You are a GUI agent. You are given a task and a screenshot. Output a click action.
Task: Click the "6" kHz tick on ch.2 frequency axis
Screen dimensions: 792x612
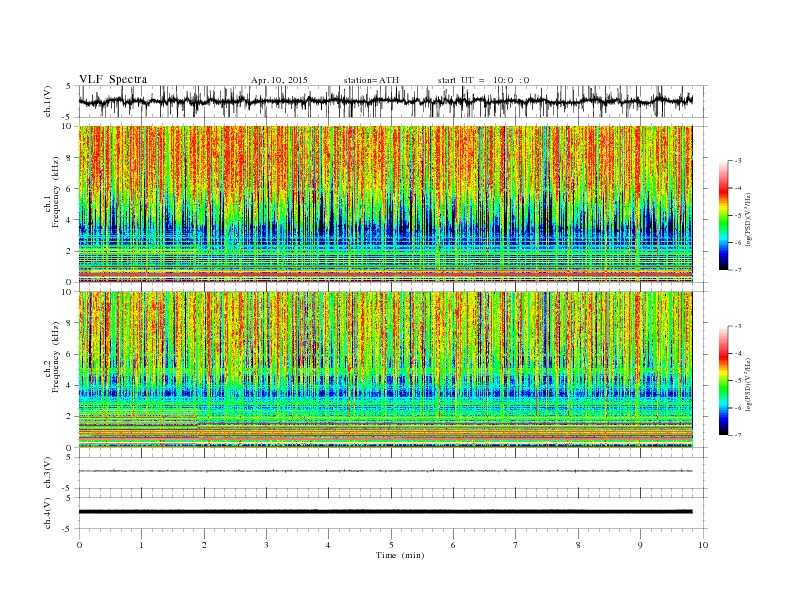coord(69,354)
